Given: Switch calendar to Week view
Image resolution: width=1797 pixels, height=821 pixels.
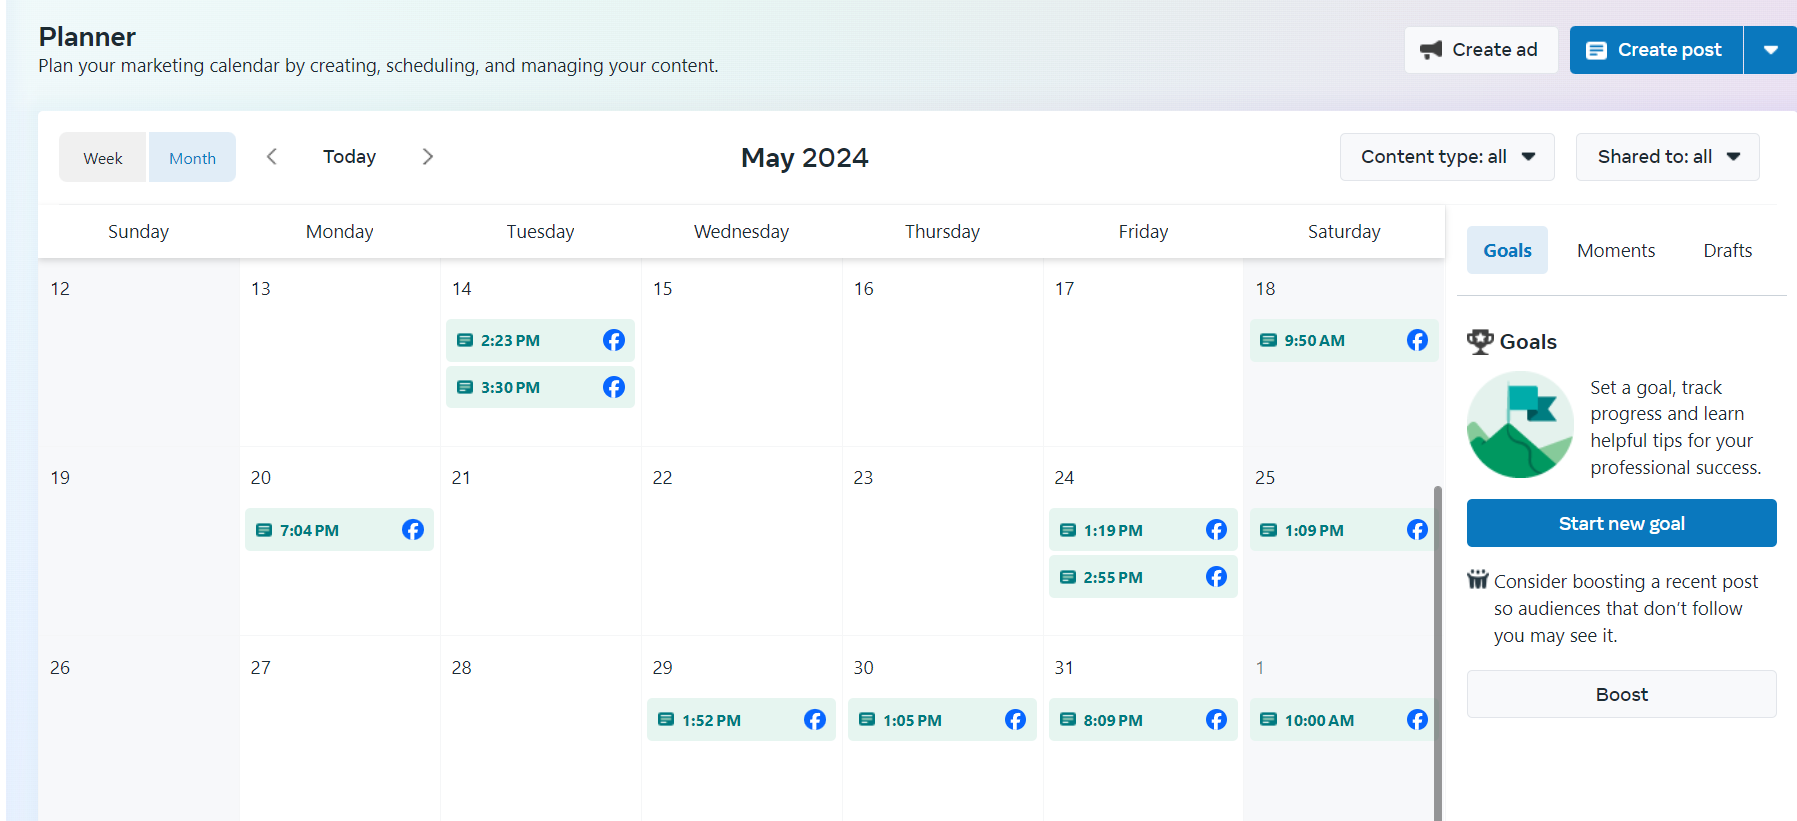Looking at the screenshot, I should point(103,158).
